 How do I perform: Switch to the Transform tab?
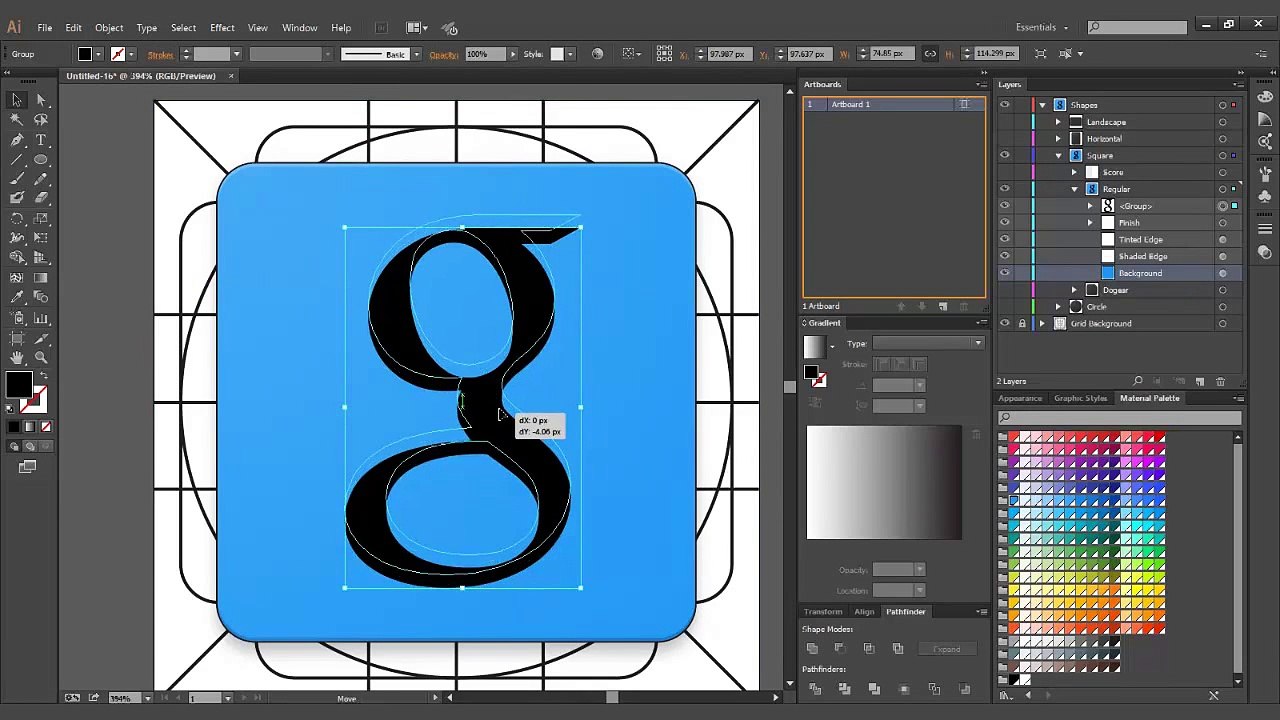pos(823,611)
